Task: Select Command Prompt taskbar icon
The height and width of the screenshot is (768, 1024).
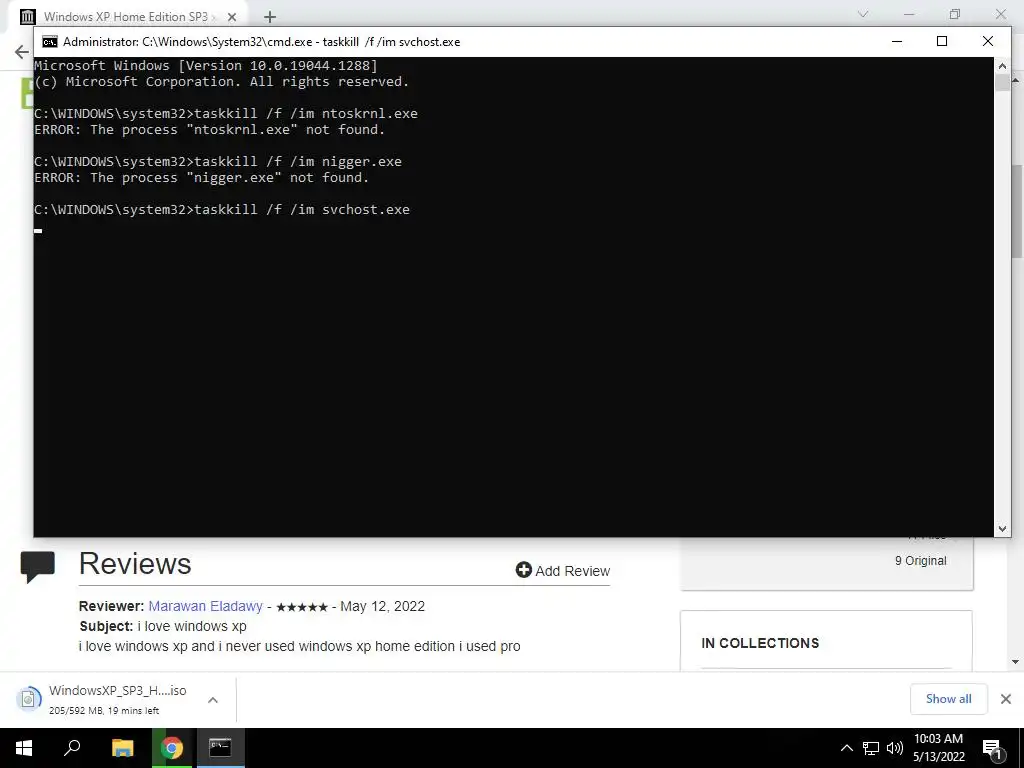Action: click(x=220, y=748)
